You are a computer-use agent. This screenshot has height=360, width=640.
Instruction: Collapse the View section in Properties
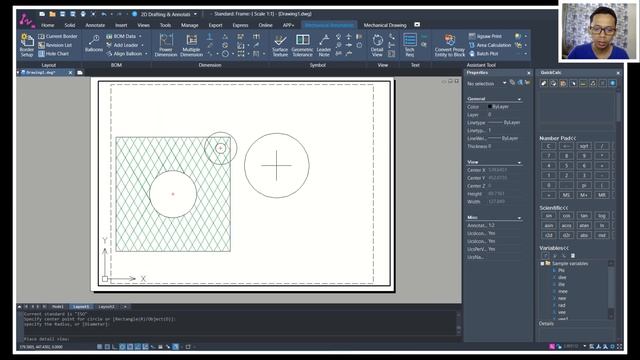pos(519,162)
